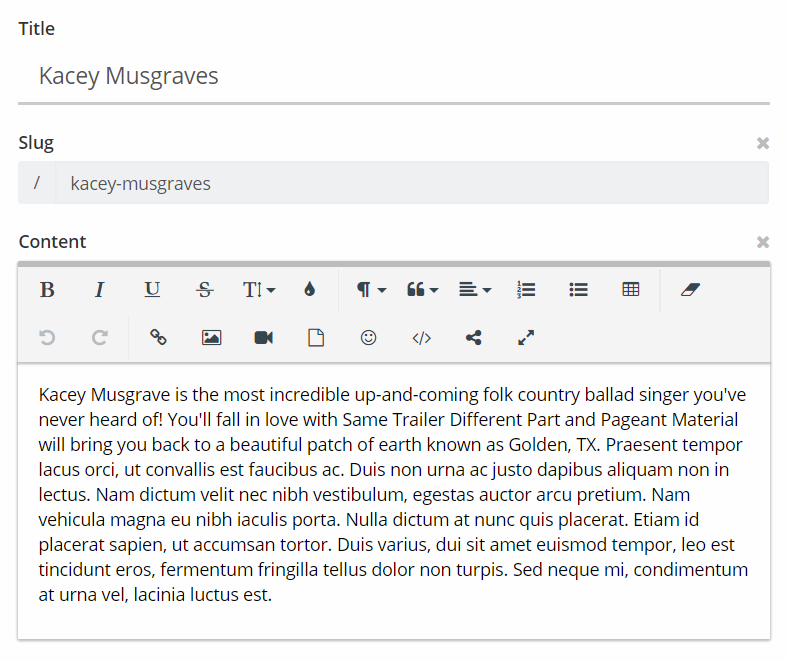Switch to HTML code view
Viewport: 788px width, 661px height.
click(421, 338)
